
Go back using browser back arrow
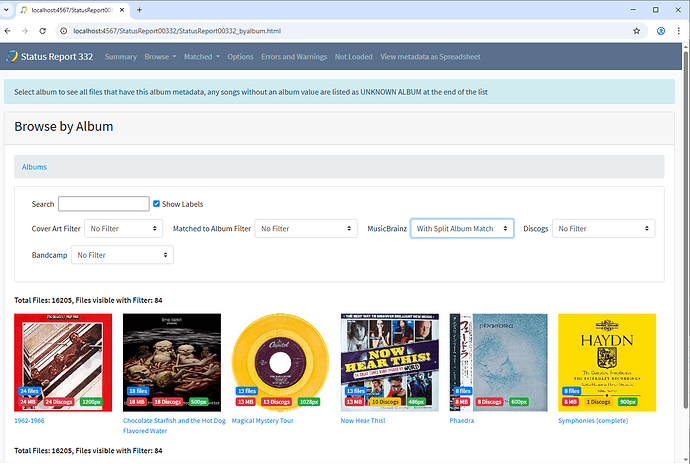point(7,31)
